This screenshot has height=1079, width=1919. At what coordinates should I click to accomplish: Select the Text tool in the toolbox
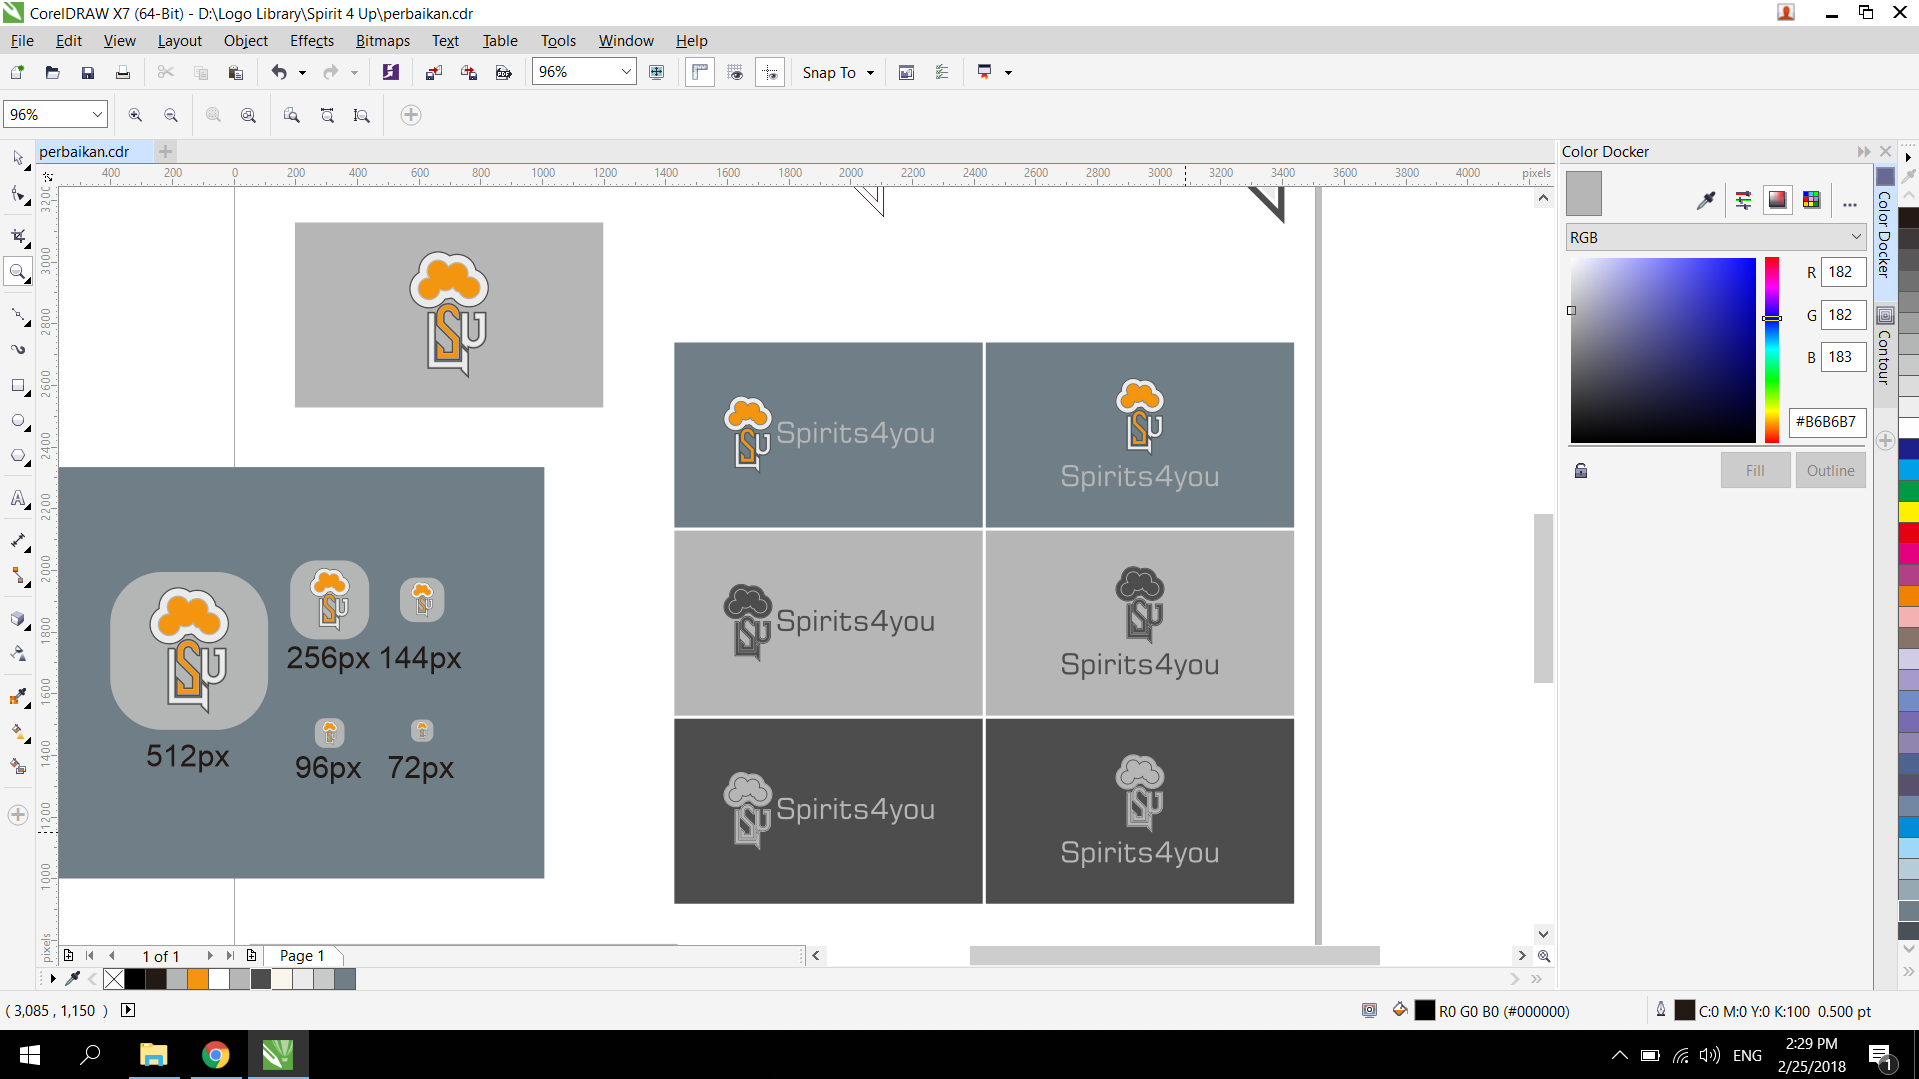click(x=18, y=498)
